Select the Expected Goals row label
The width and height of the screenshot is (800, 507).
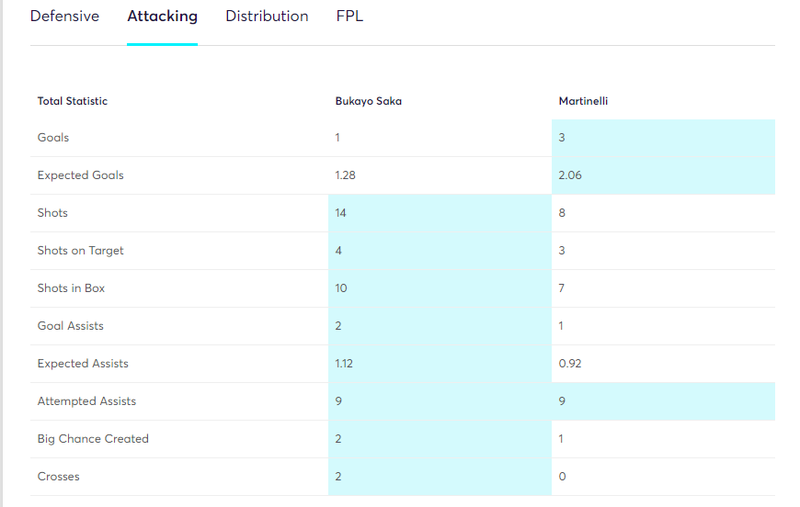[81, 175]
